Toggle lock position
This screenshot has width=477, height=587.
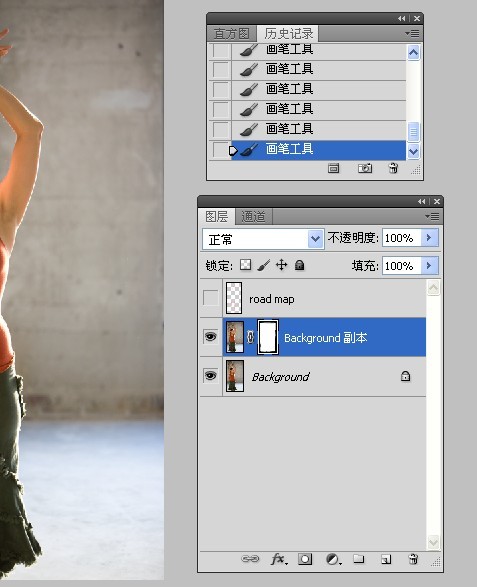tap(282, 265)
